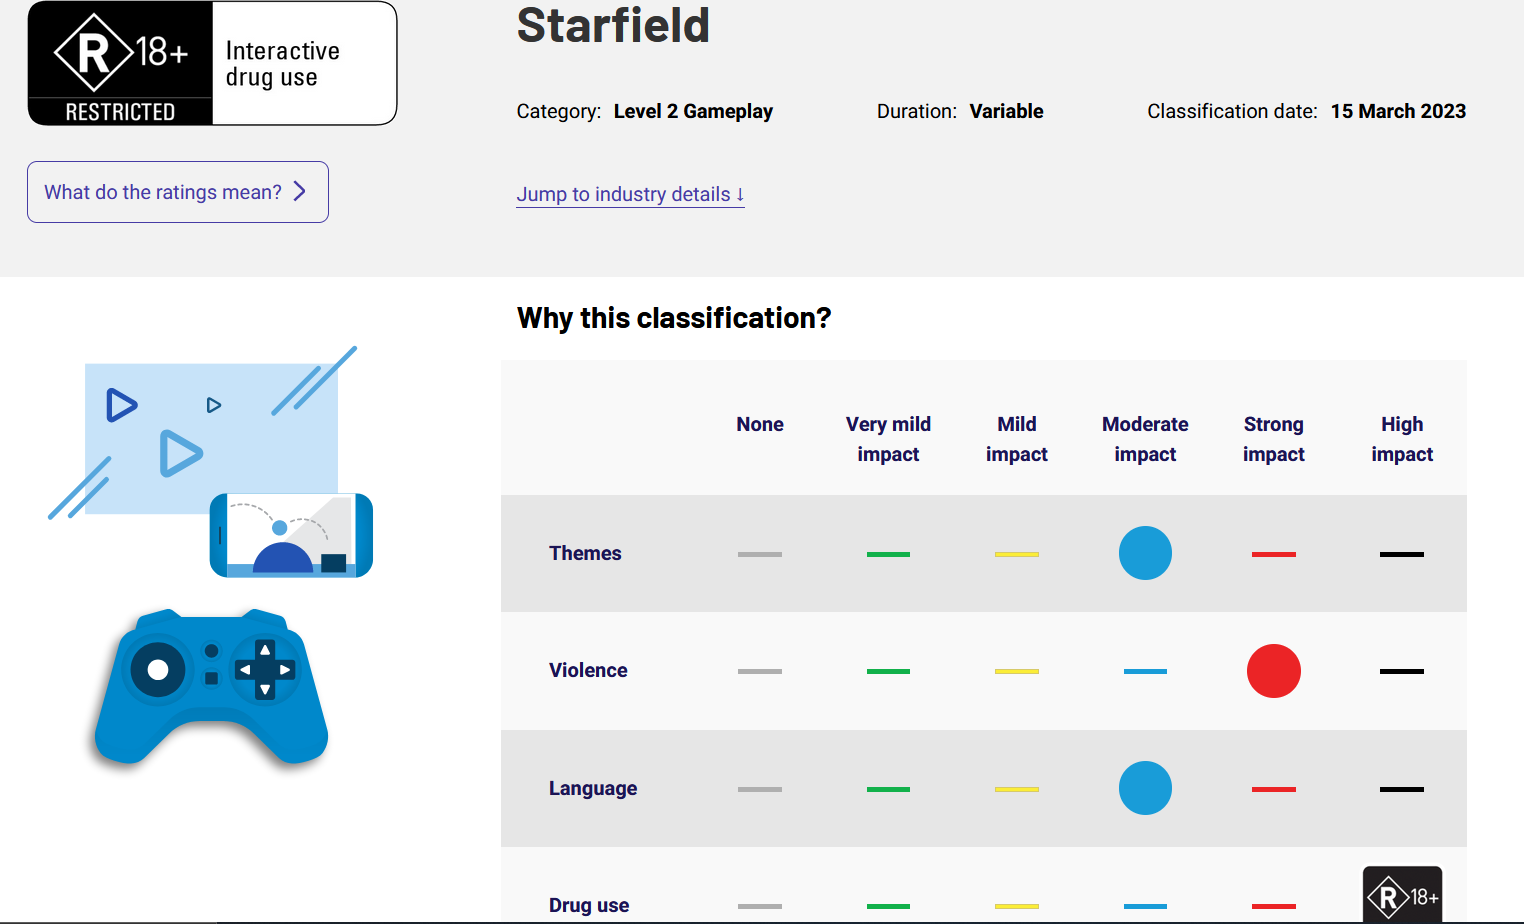The image size is (1524, 924).
Task: Click the floating R18+ badge at bottom right
Action: (1402, 895)
